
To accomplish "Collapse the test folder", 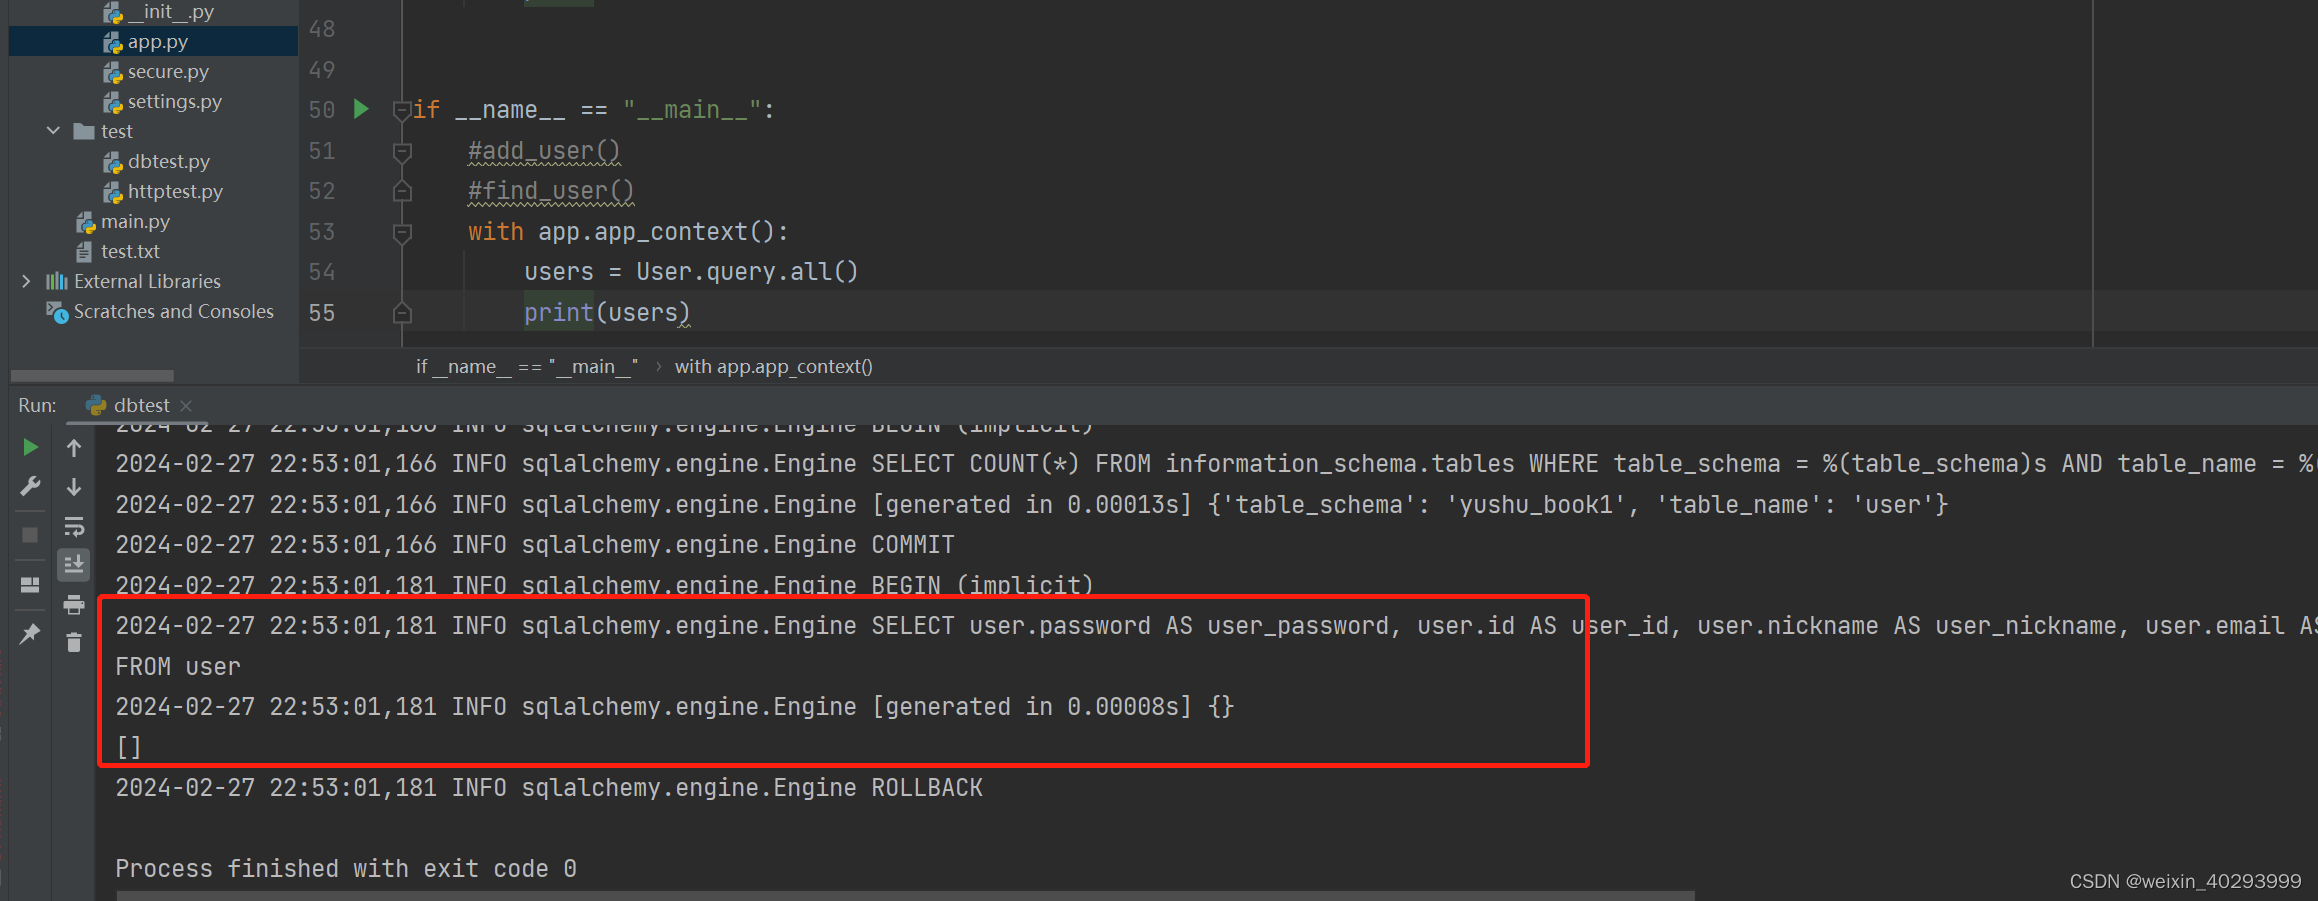I will (53, 131).
